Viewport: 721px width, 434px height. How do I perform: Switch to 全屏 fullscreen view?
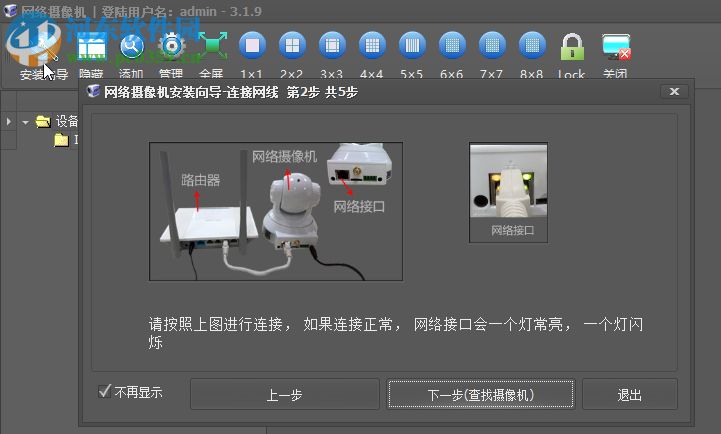212,46
